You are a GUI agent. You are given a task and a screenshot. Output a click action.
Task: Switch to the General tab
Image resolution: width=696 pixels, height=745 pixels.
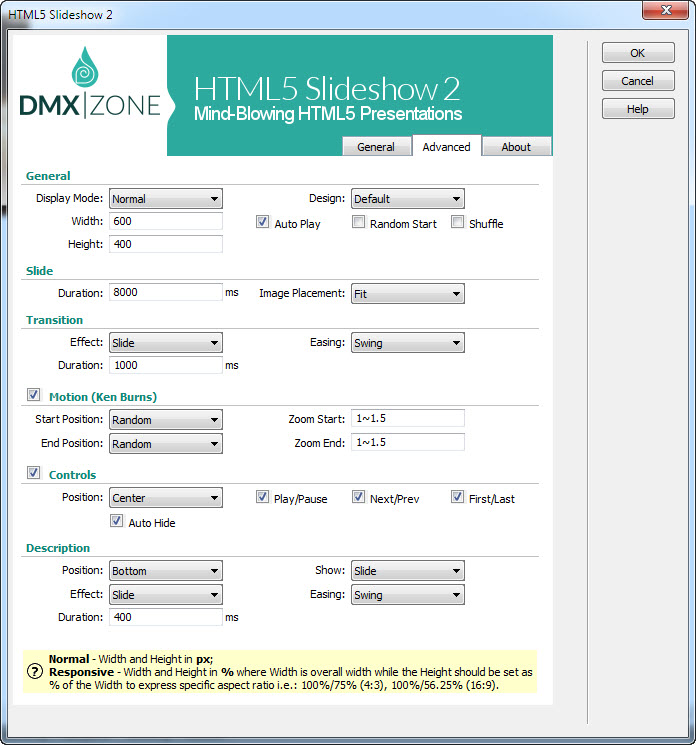tap(376, 147)
